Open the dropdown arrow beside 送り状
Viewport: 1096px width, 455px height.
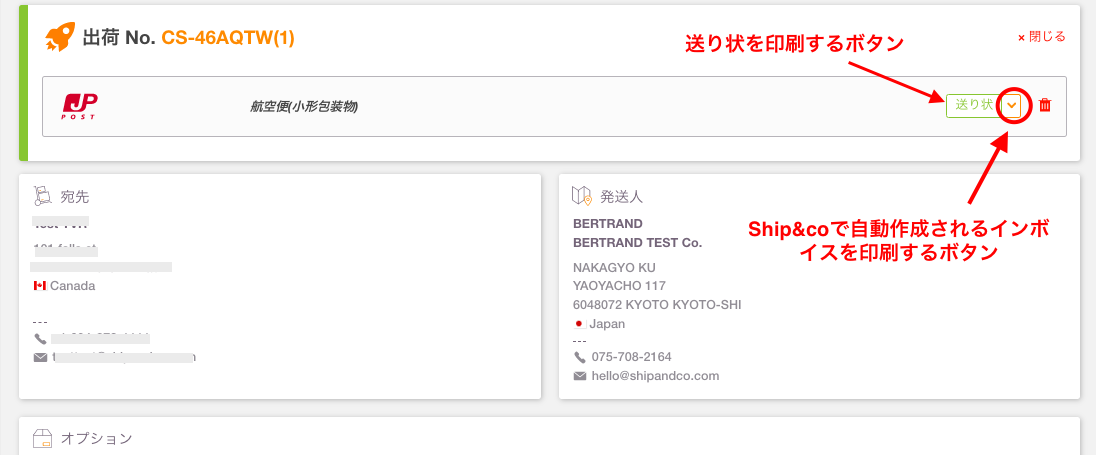point(1011,106)
